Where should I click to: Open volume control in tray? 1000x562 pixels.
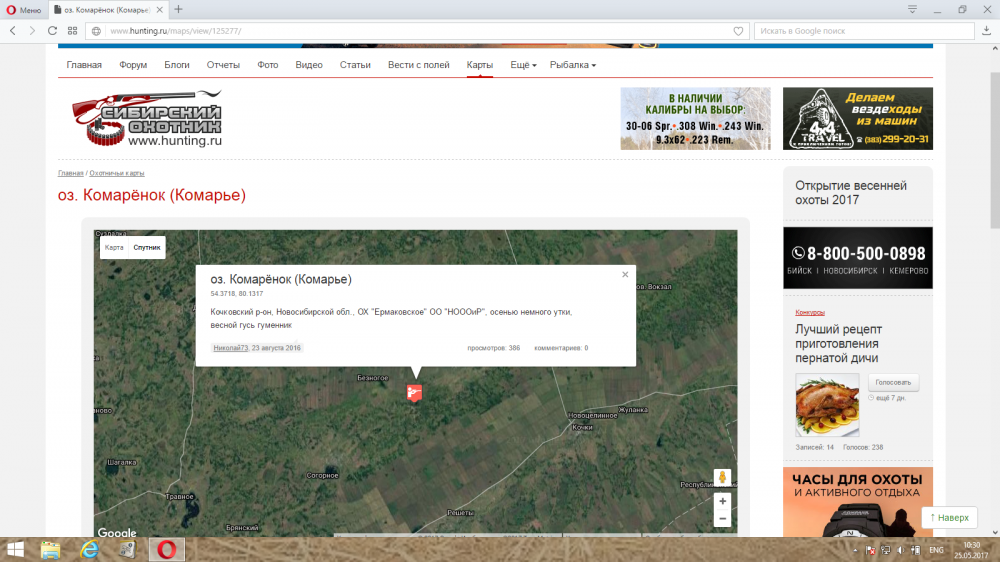901,550
